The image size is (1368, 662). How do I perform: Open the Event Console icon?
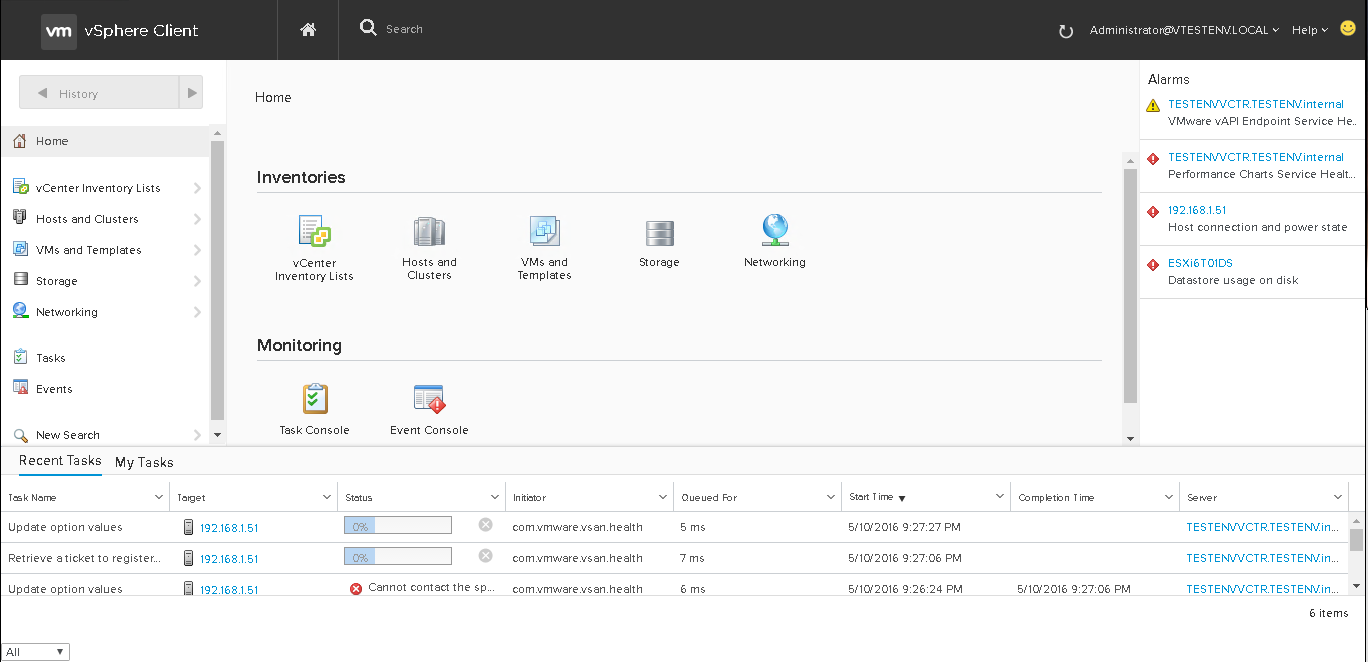(428, 398)
